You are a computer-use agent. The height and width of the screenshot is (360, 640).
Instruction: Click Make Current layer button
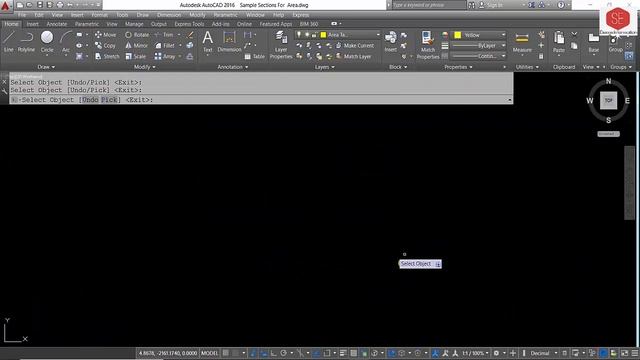[355, 46]
